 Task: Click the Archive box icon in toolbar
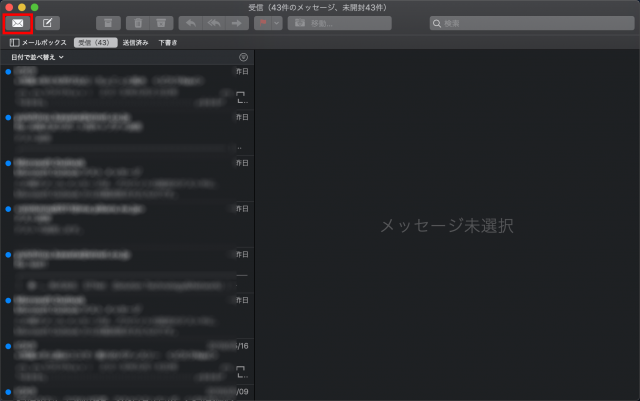pyautogui.click(x=108, y=23)
